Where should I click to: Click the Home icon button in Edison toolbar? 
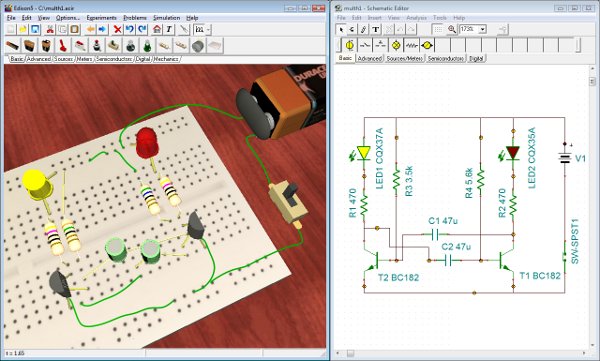(x=157, y=29)
